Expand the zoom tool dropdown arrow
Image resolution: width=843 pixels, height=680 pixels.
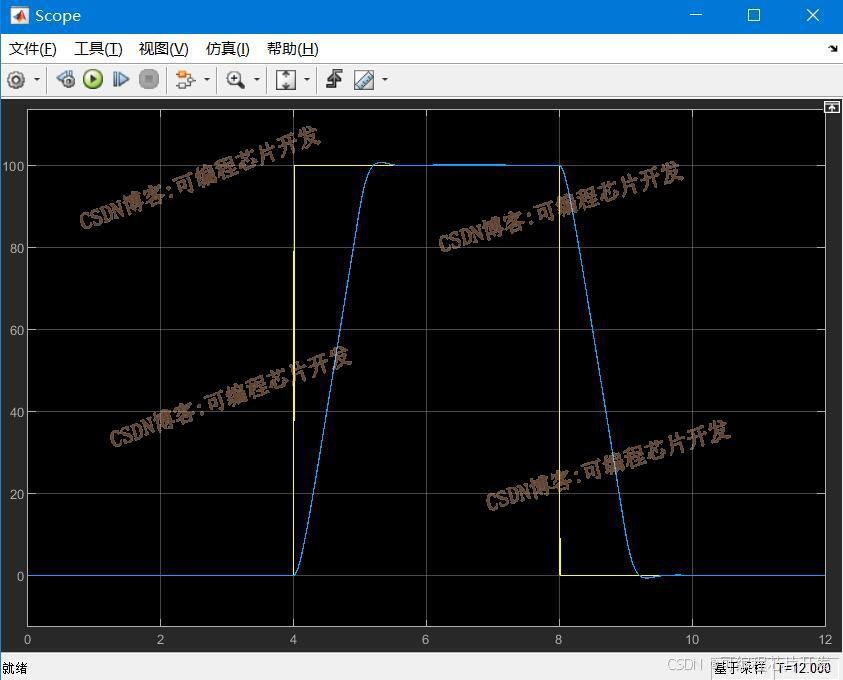[256, 80]
